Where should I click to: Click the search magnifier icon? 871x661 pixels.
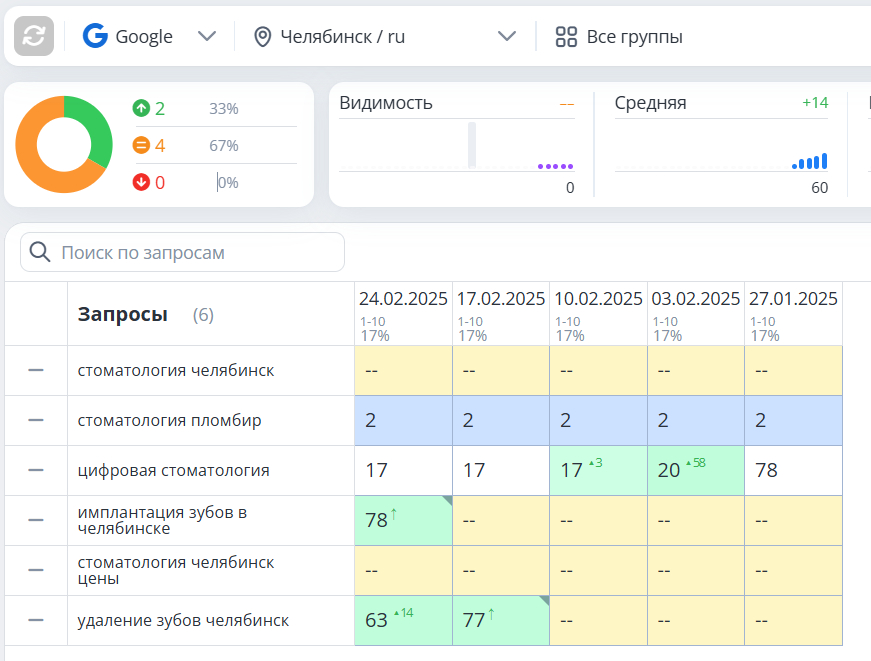tap(40, 252)
